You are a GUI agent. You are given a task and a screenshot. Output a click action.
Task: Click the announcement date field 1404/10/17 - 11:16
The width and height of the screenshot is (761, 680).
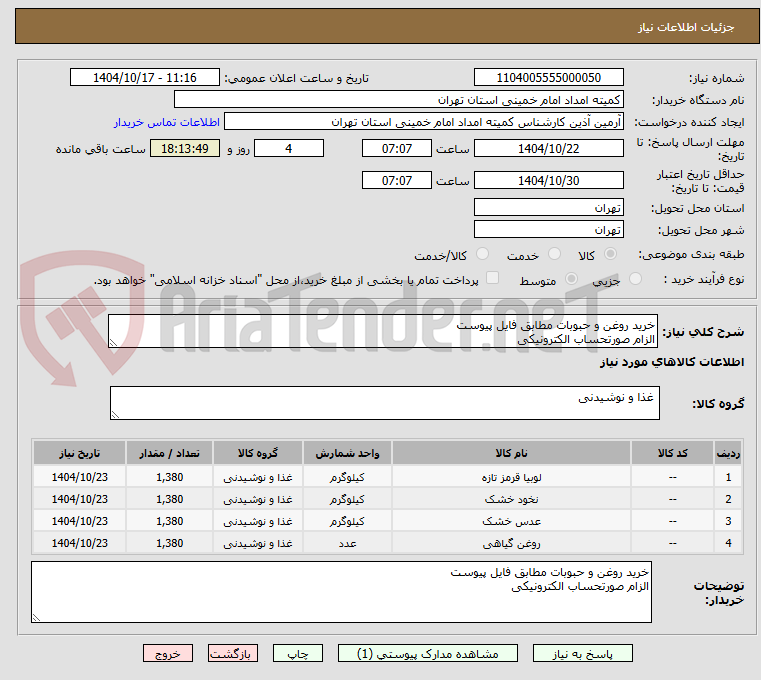coord(145,77)
